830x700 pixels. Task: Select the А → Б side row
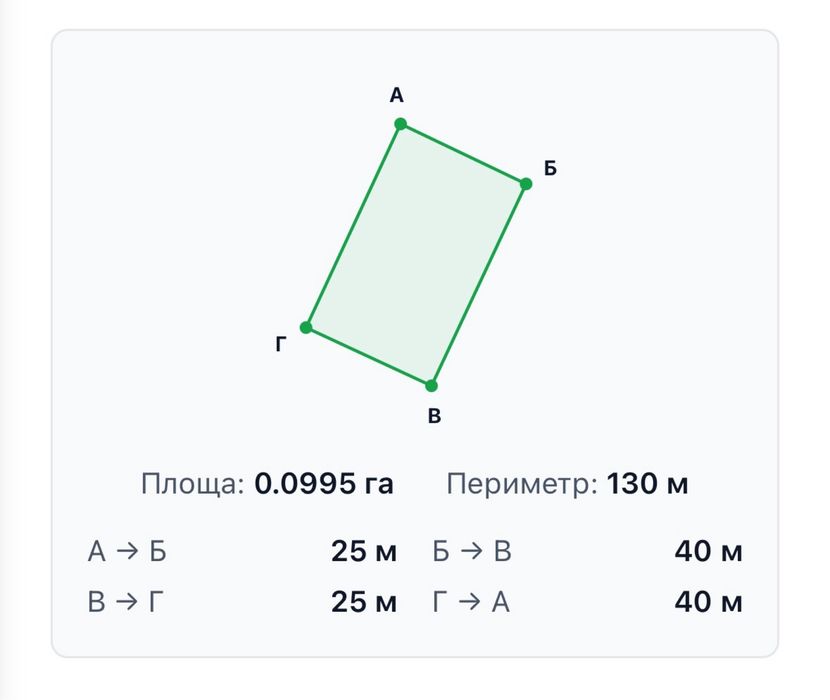(x=242, y=551)
